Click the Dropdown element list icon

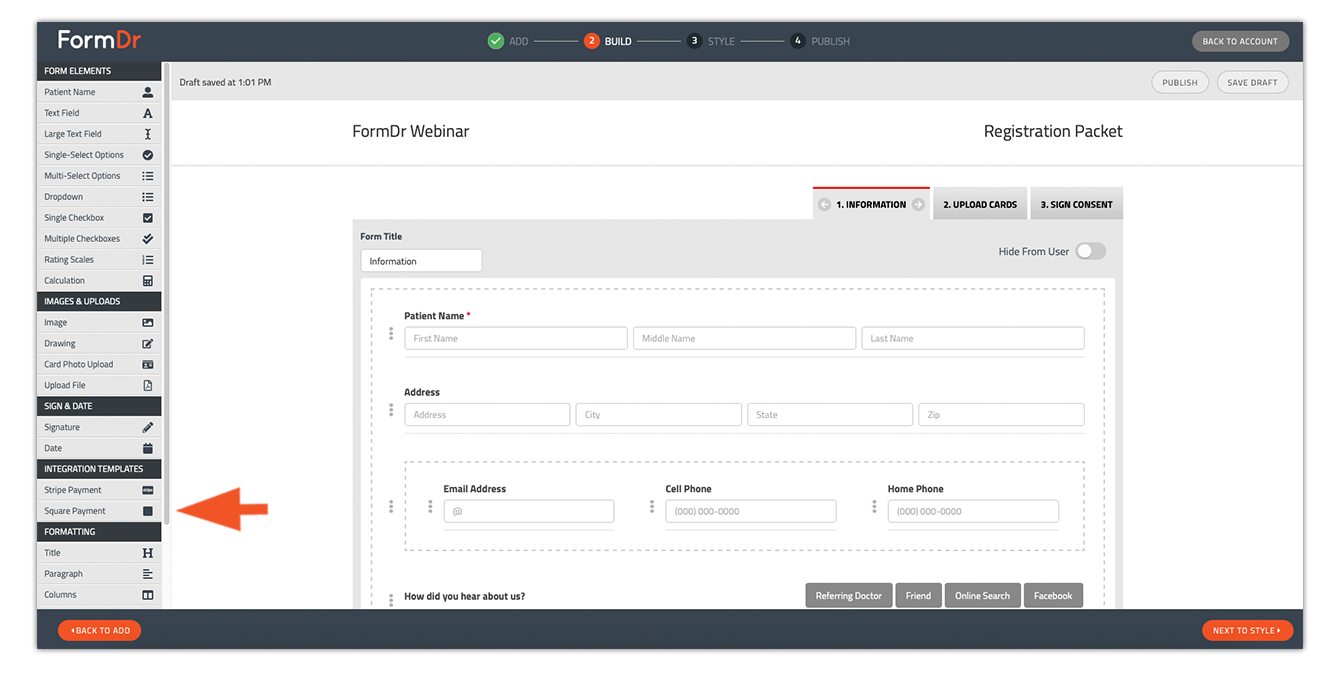148,197
